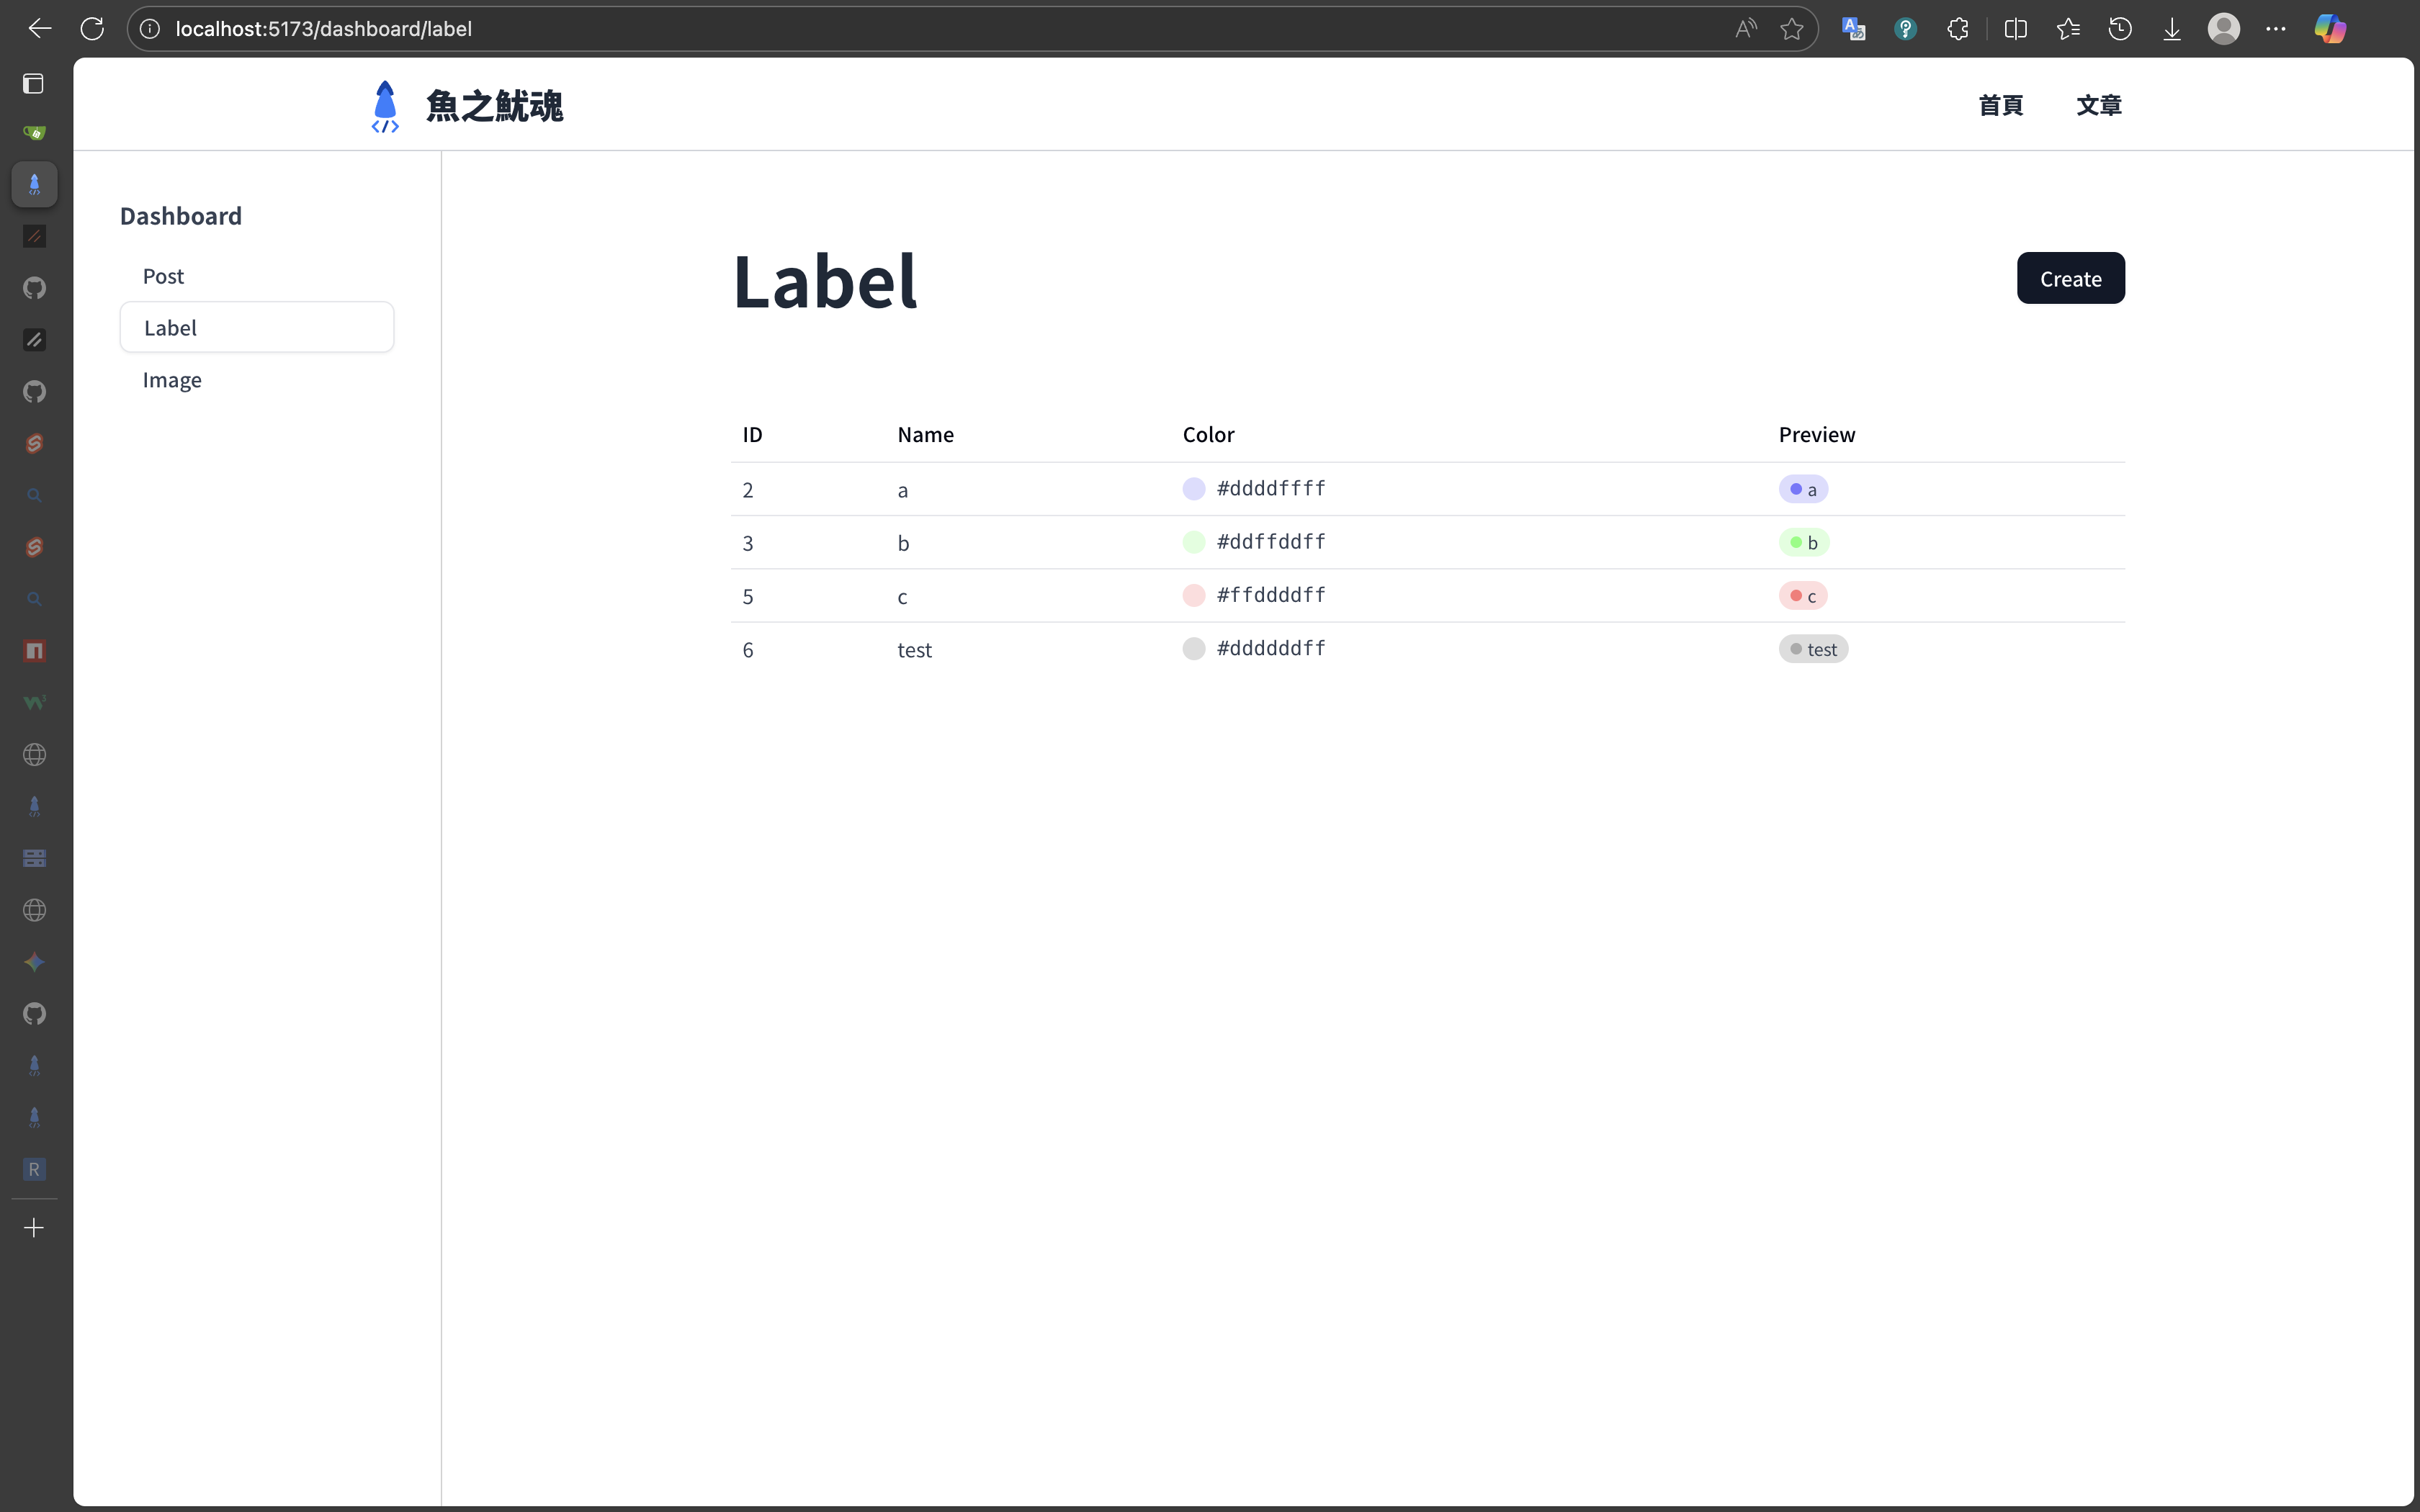
Task: Open the downloads arrow icon
Action: pyautogui.click(x=2171, y=29)
